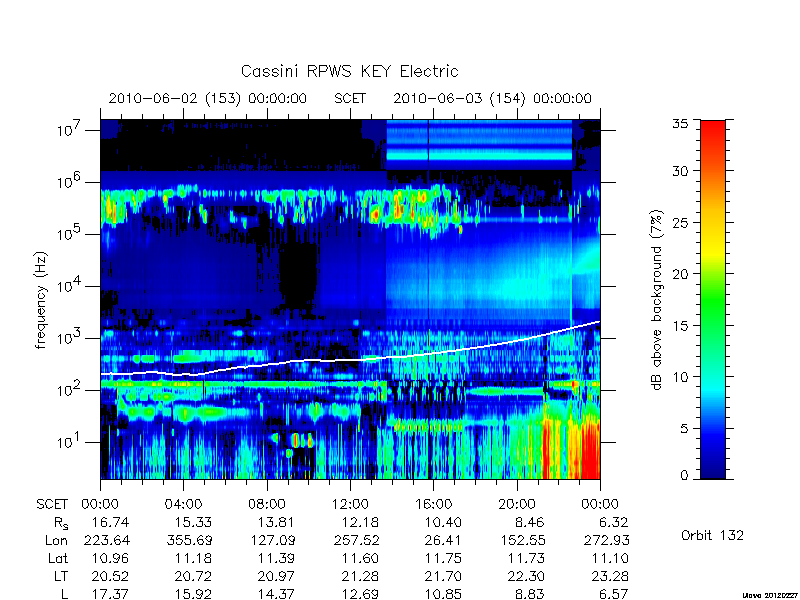Click the colorbar '5' tick value
The width and height of the screenshot is (800, 600).
click(683, 429)
